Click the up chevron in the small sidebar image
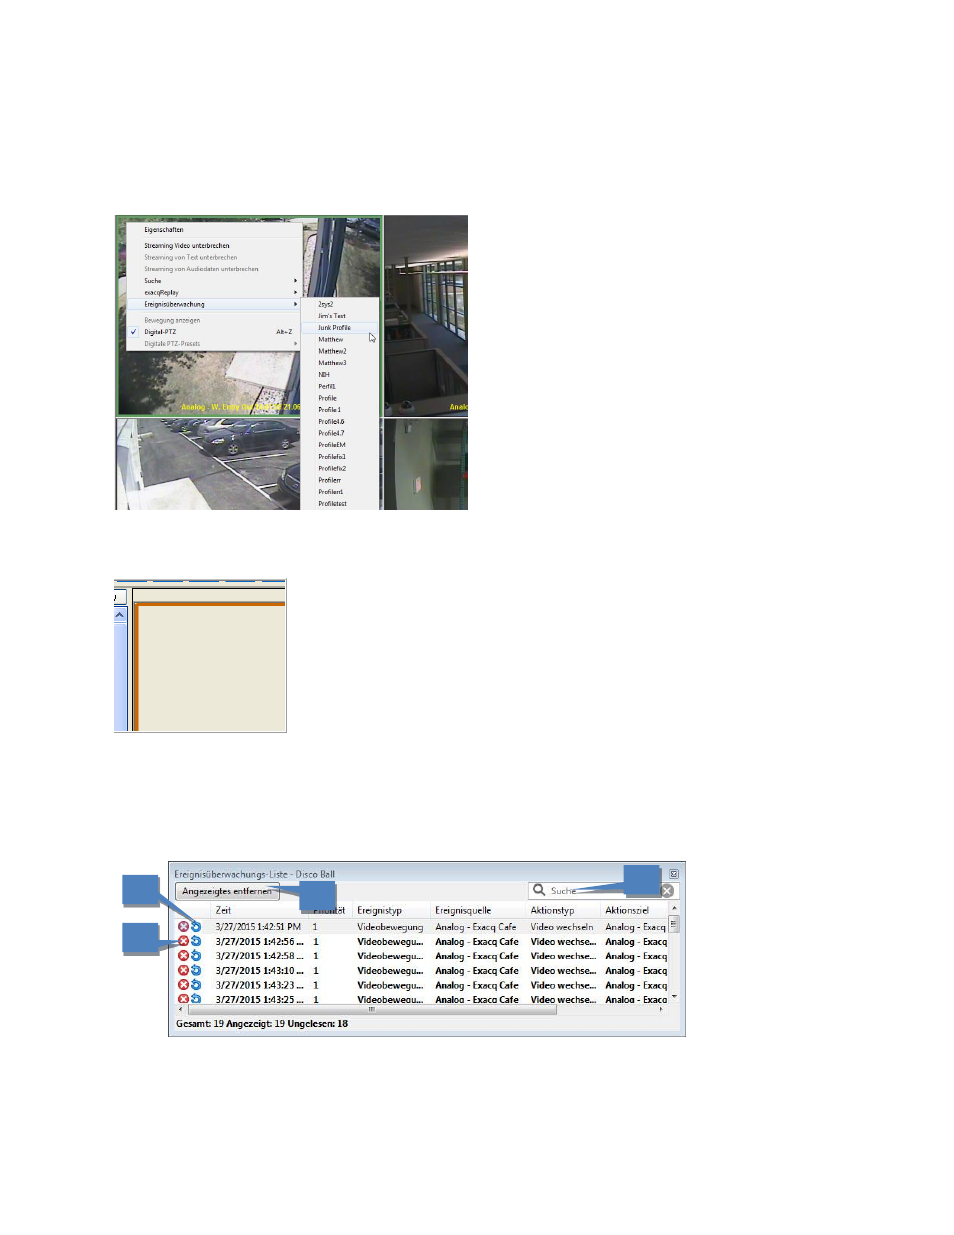954x1235 pixels. pyautogui.click(x=120, y=615)
